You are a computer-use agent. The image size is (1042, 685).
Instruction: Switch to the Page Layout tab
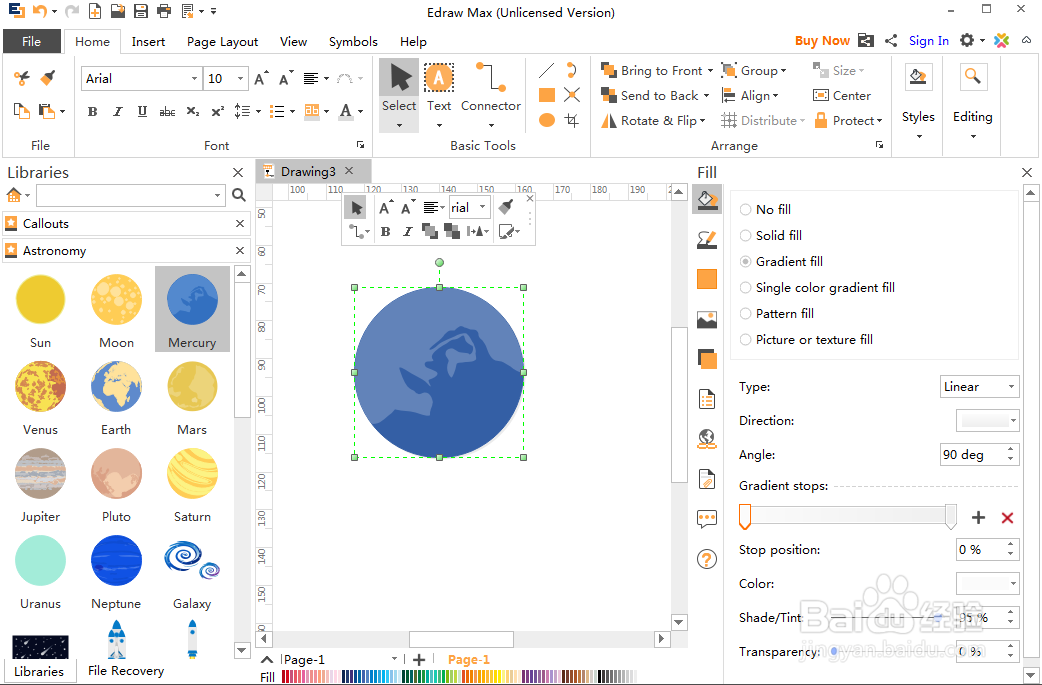[222, 41]
